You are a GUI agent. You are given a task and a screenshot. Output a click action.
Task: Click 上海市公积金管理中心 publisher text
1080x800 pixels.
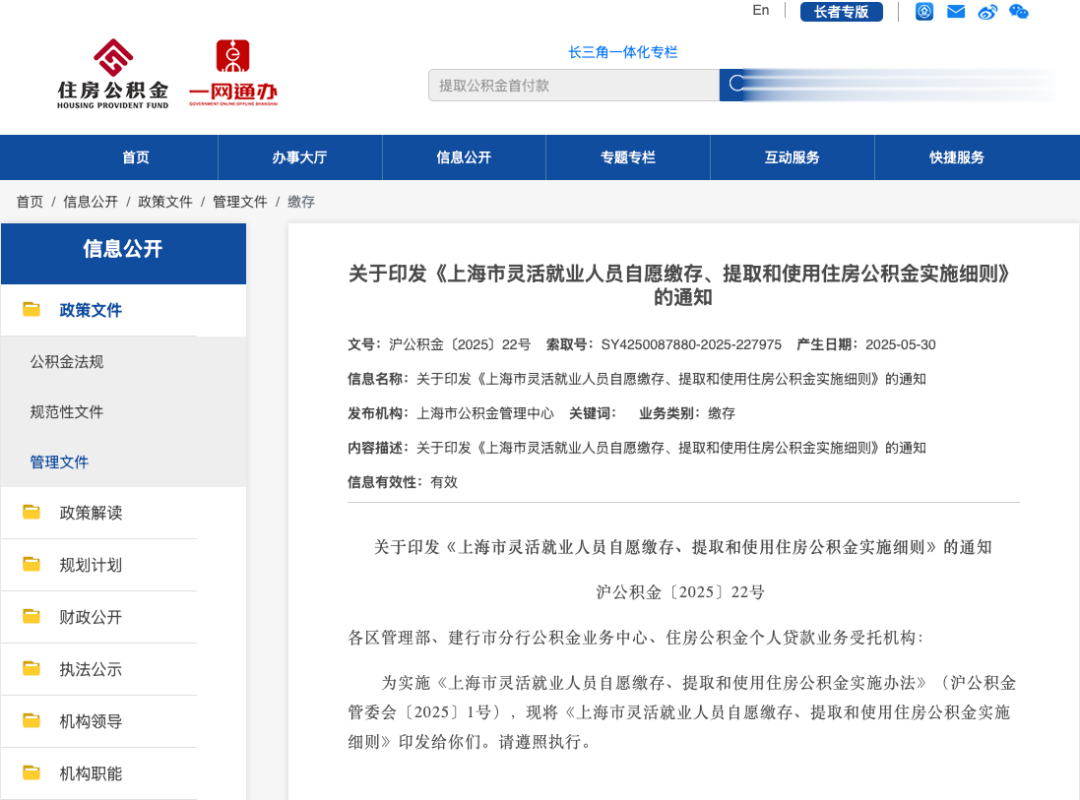485,413
